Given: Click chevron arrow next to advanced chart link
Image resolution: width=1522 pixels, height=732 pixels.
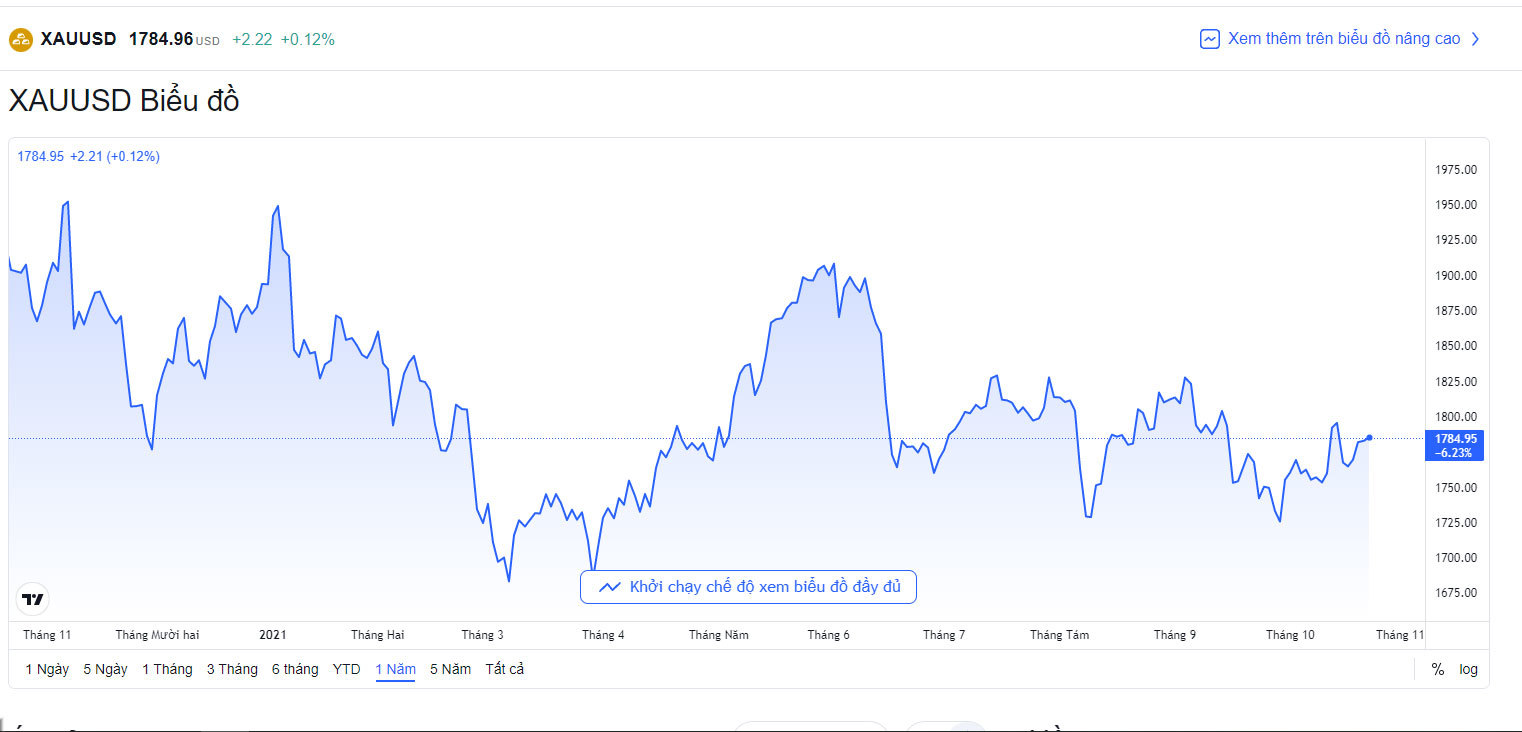Looking at the screenshot, I should click(1475, 39).
